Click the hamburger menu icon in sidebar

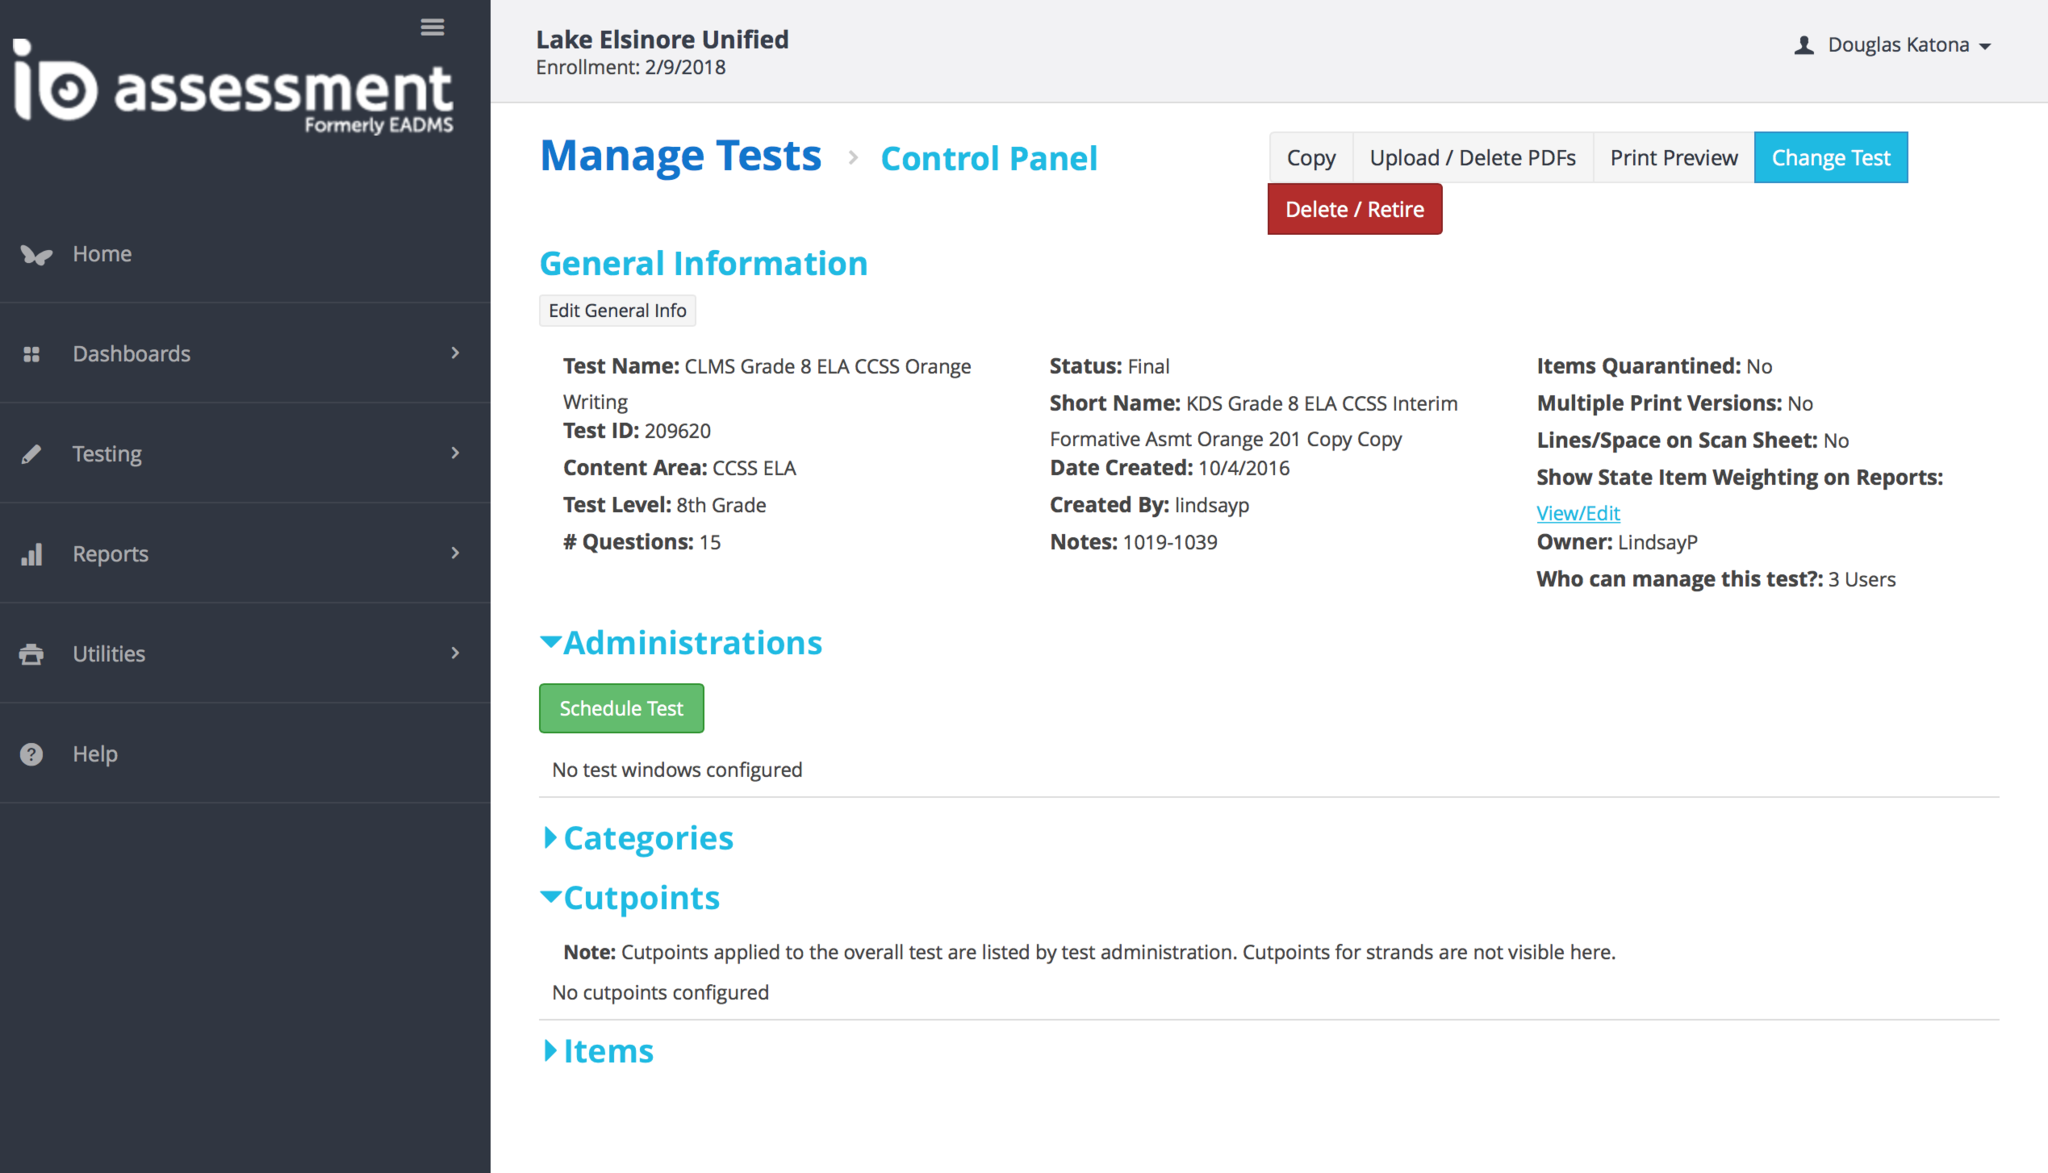point(432,27)
